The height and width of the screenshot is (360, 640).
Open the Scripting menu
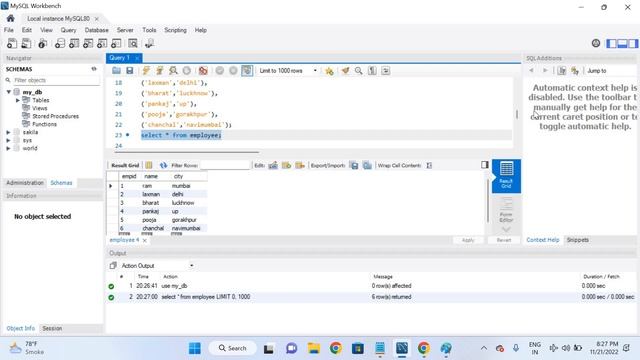(x=175, y=30)
